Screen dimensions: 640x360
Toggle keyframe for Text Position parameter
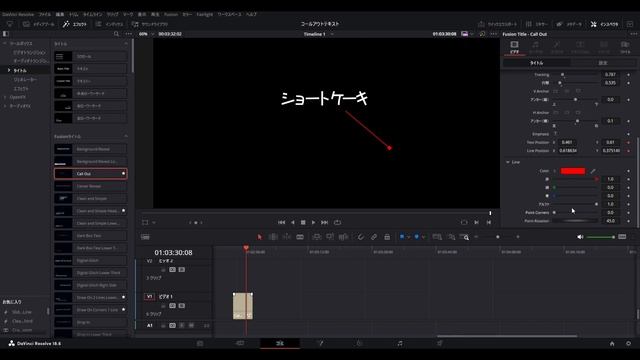pyautogui.click(x=629, y=142)
